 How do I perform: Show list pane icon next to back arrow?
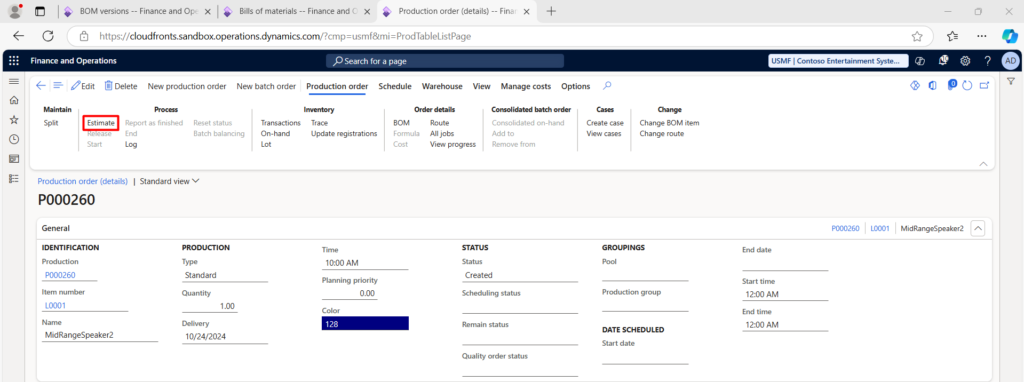point(57,86)
